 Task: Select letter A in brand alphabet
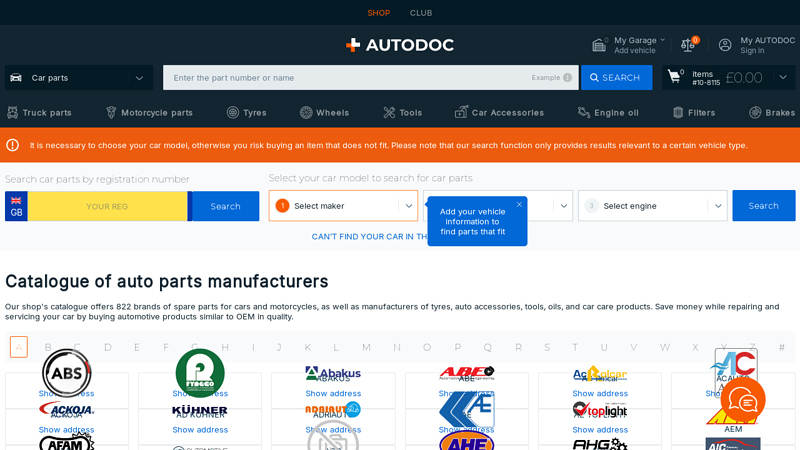19,347
